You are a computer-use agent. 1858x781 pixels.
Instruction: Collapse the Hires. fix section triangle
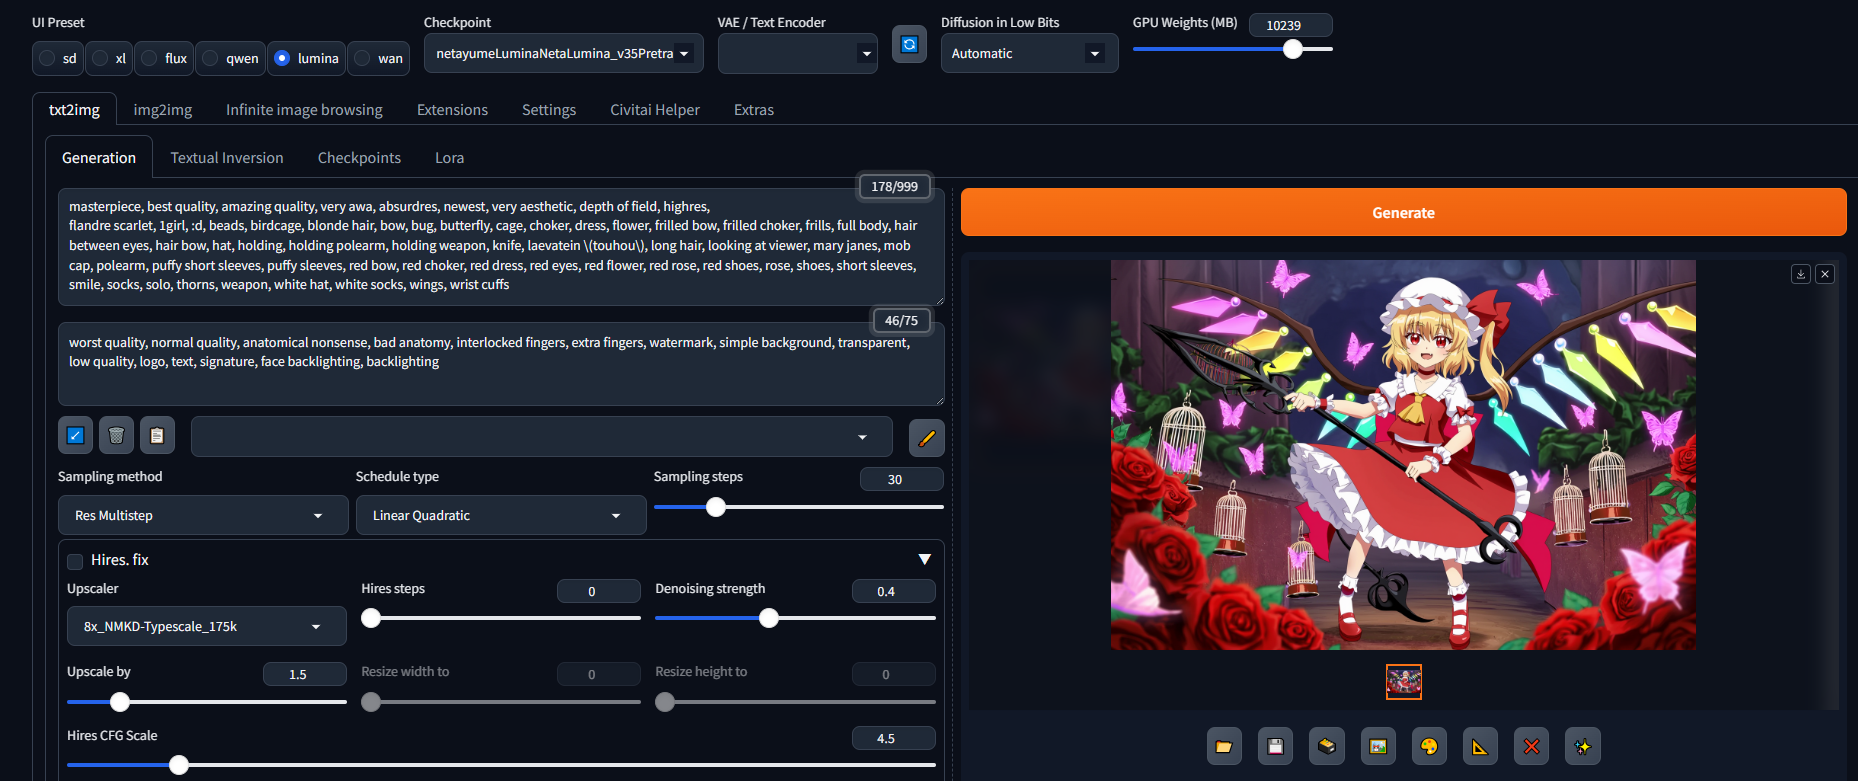[924, 559]
